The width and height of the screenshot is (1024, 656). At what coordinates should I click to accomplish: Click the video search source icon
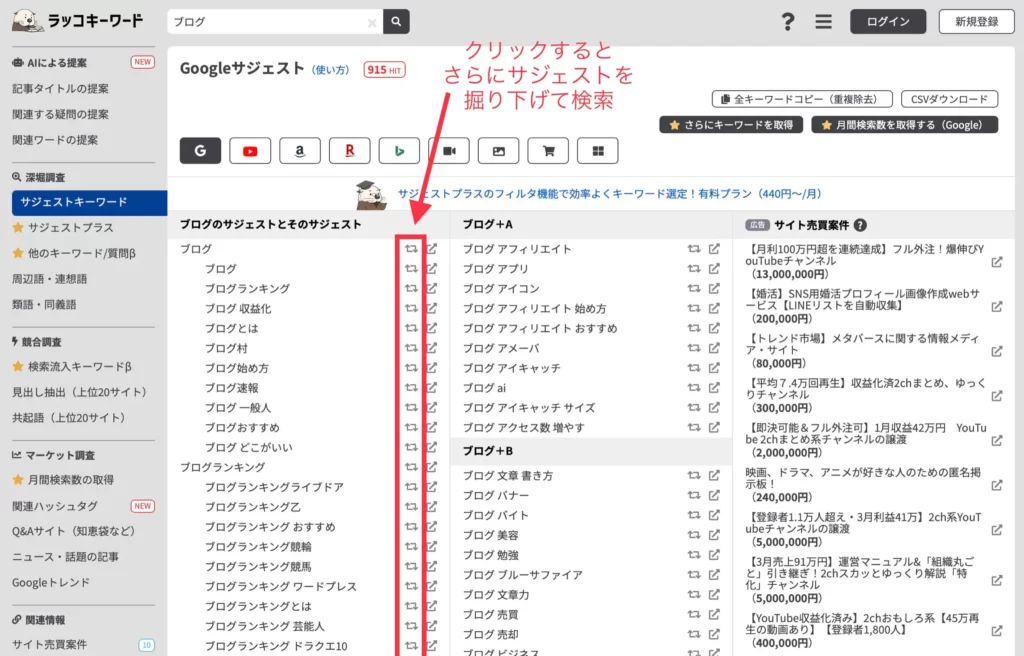(449, 151)
